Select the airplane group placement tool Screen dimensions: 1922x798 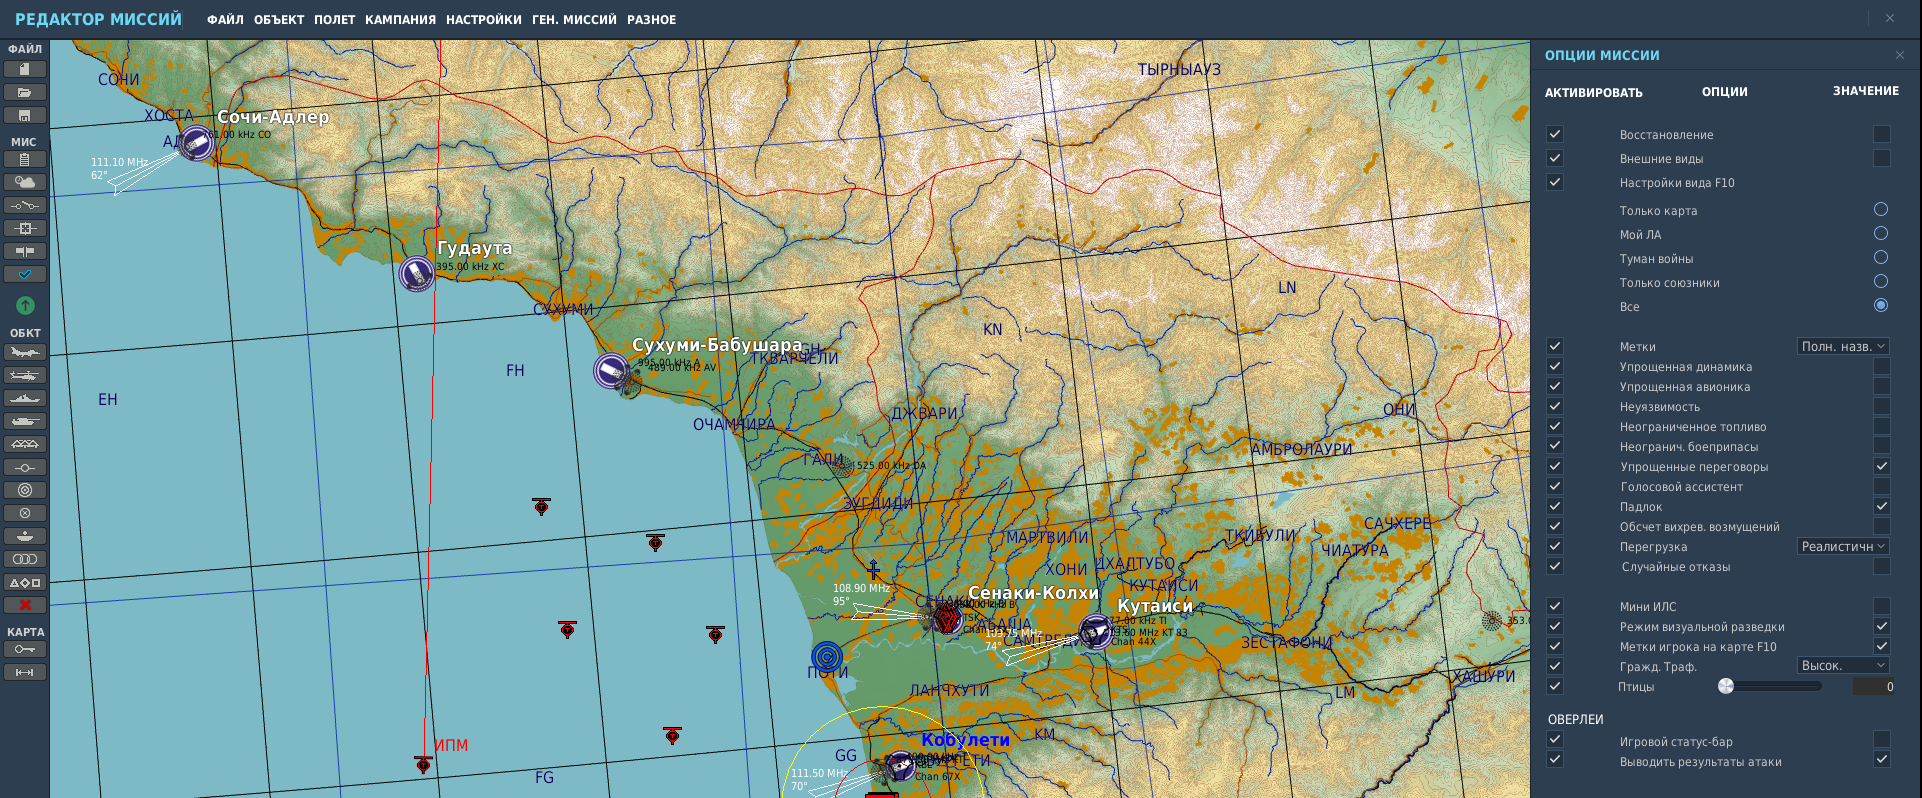click(25, 352)
